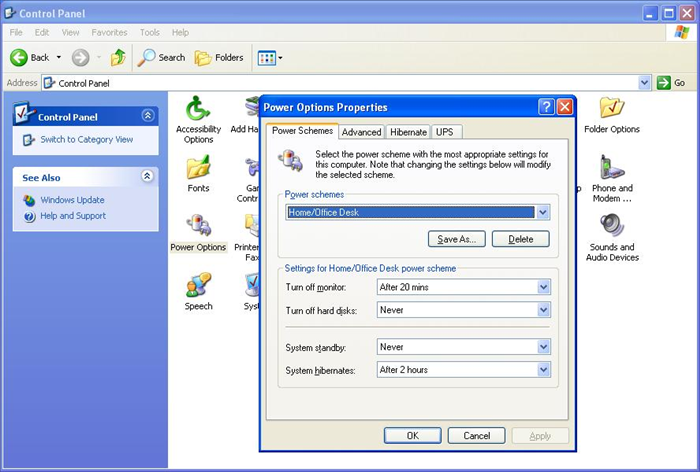Open Help and Support link
This screenshot has height=472, width=700.
pos(73,216)
